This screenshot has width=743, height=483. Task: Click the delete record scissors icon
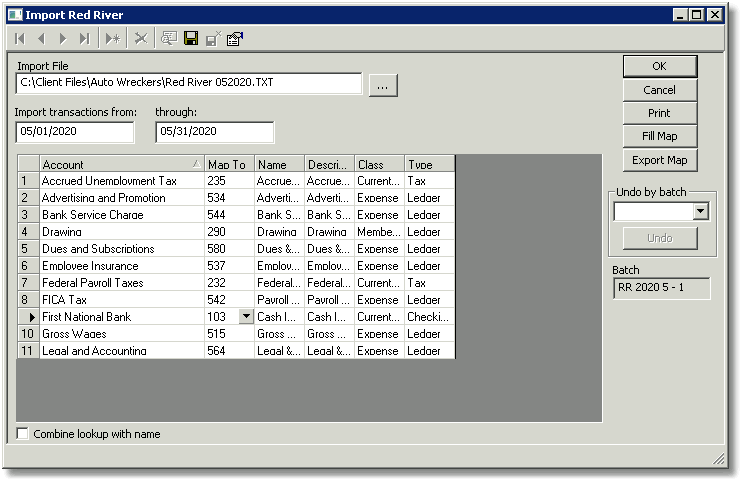tap(141, 38)
